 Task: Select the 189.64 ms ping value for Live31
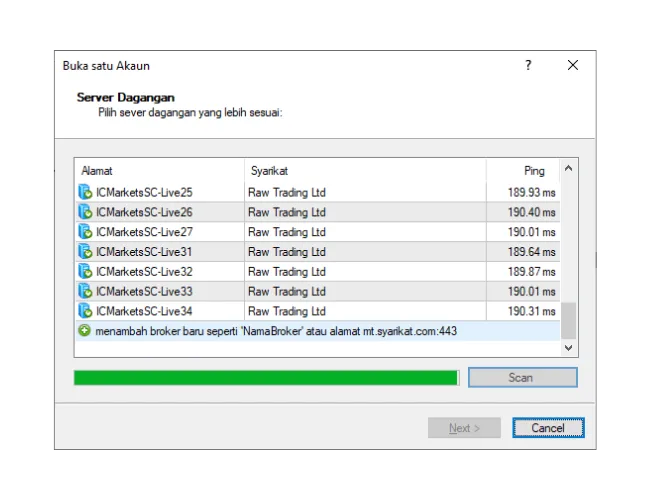531,252
